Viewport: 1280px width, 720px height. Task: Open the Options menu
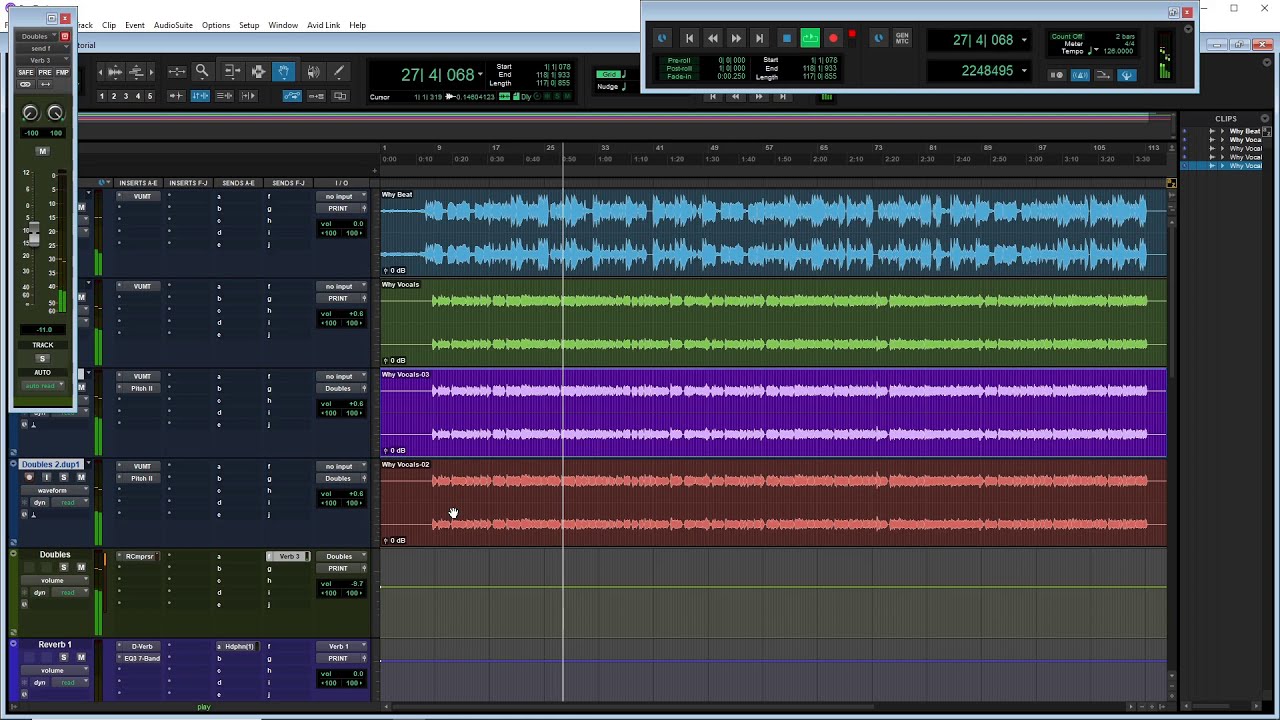click(216, 25)
